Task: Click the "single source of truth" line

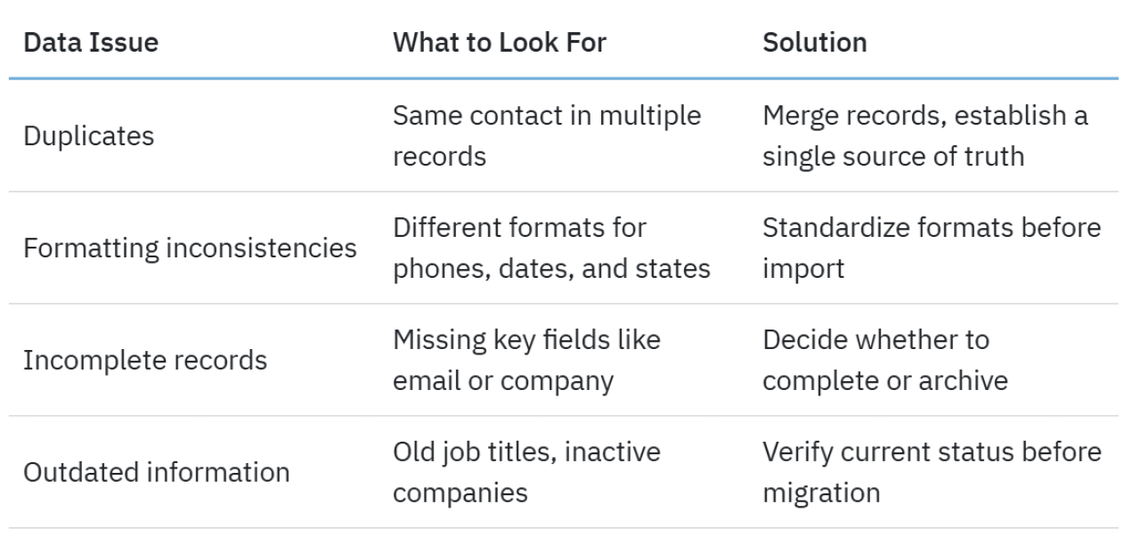Action: pyautogui.click(x=893, y=157)
